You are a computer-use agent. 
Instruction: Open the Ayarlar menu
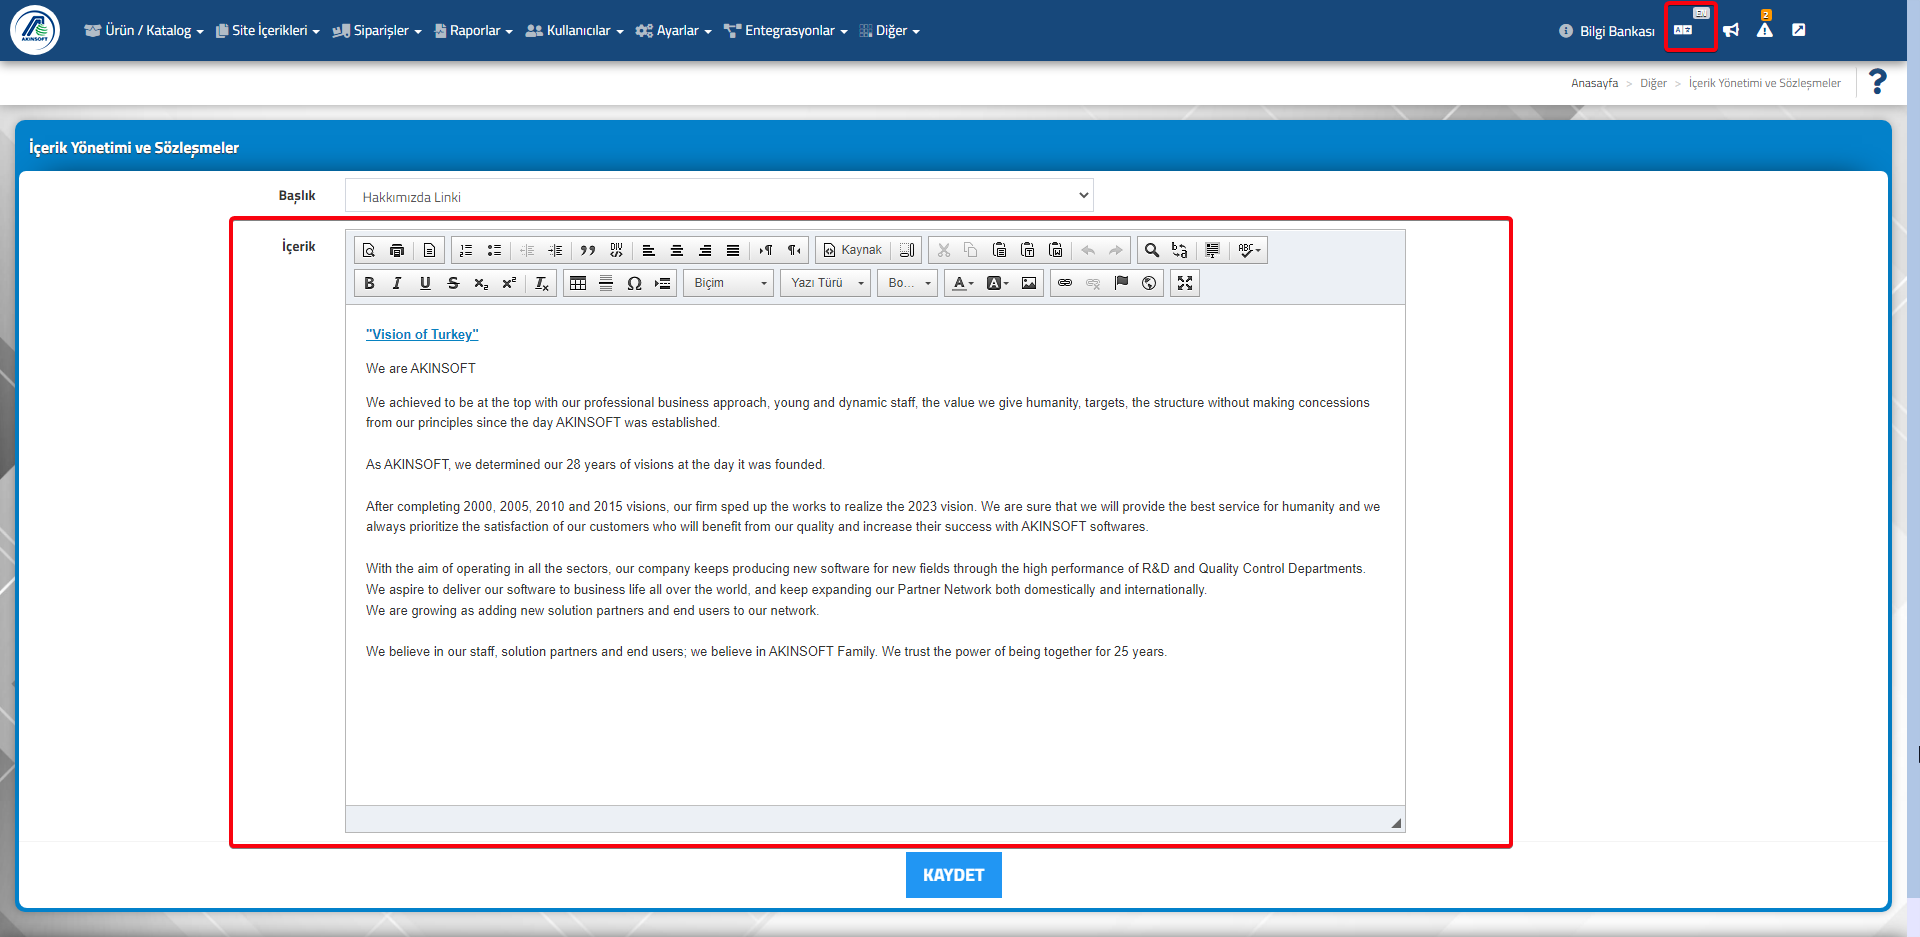pos(674,31)
